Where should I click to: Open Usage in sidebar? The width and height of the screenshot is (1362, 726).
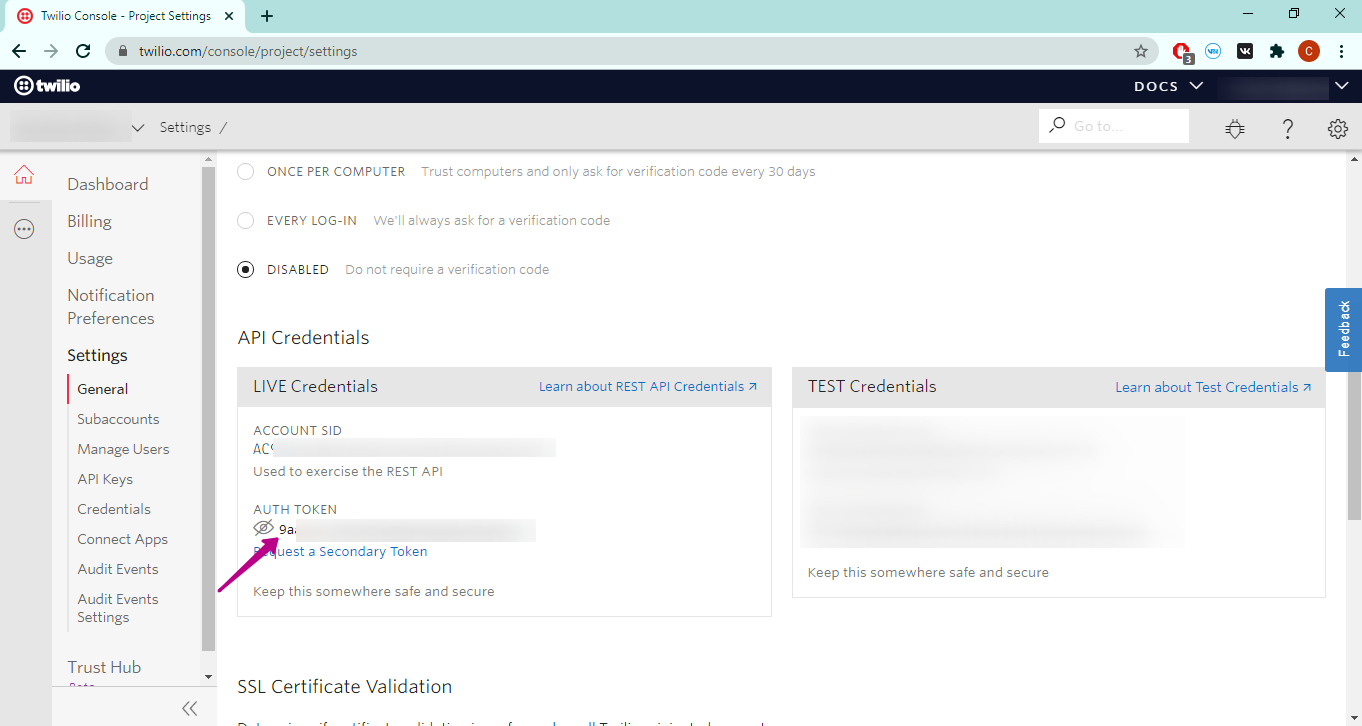point(90,258)
